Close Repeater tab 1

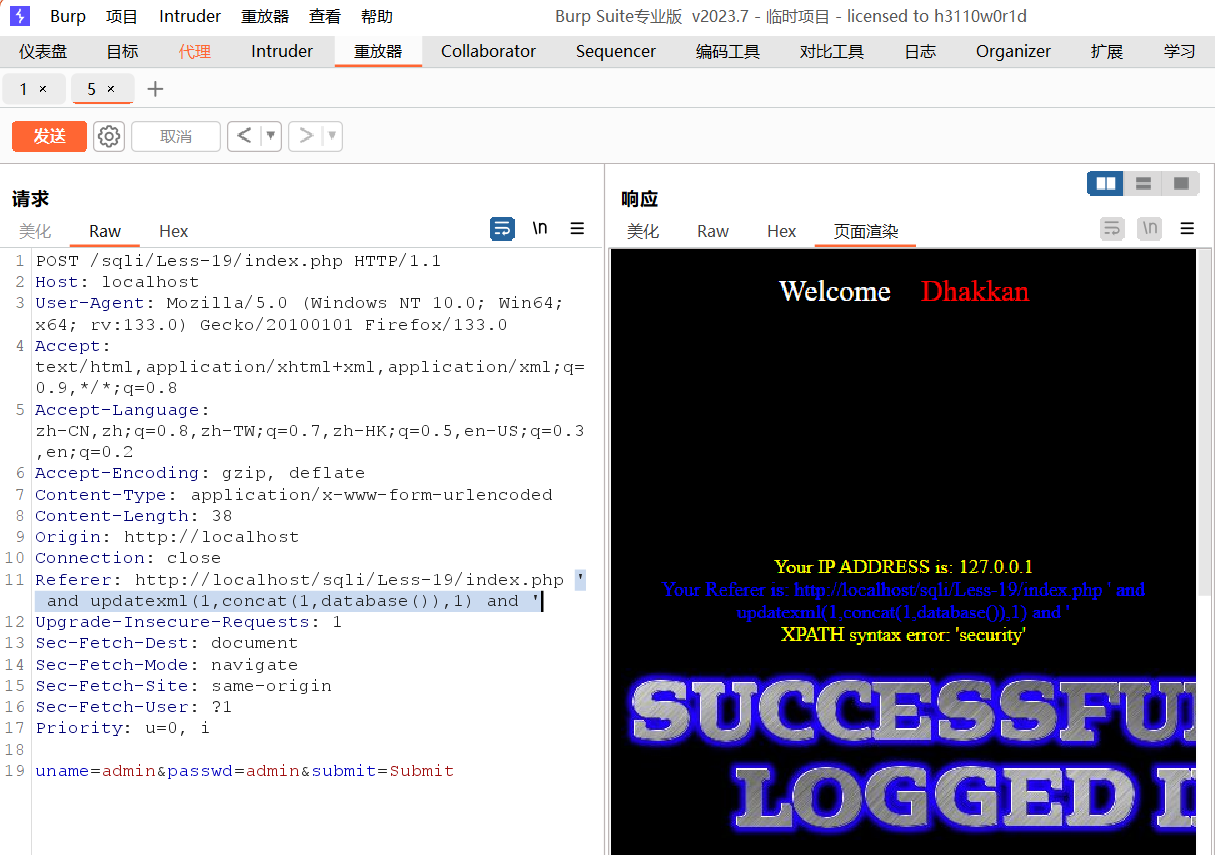[x=43, y=89]
